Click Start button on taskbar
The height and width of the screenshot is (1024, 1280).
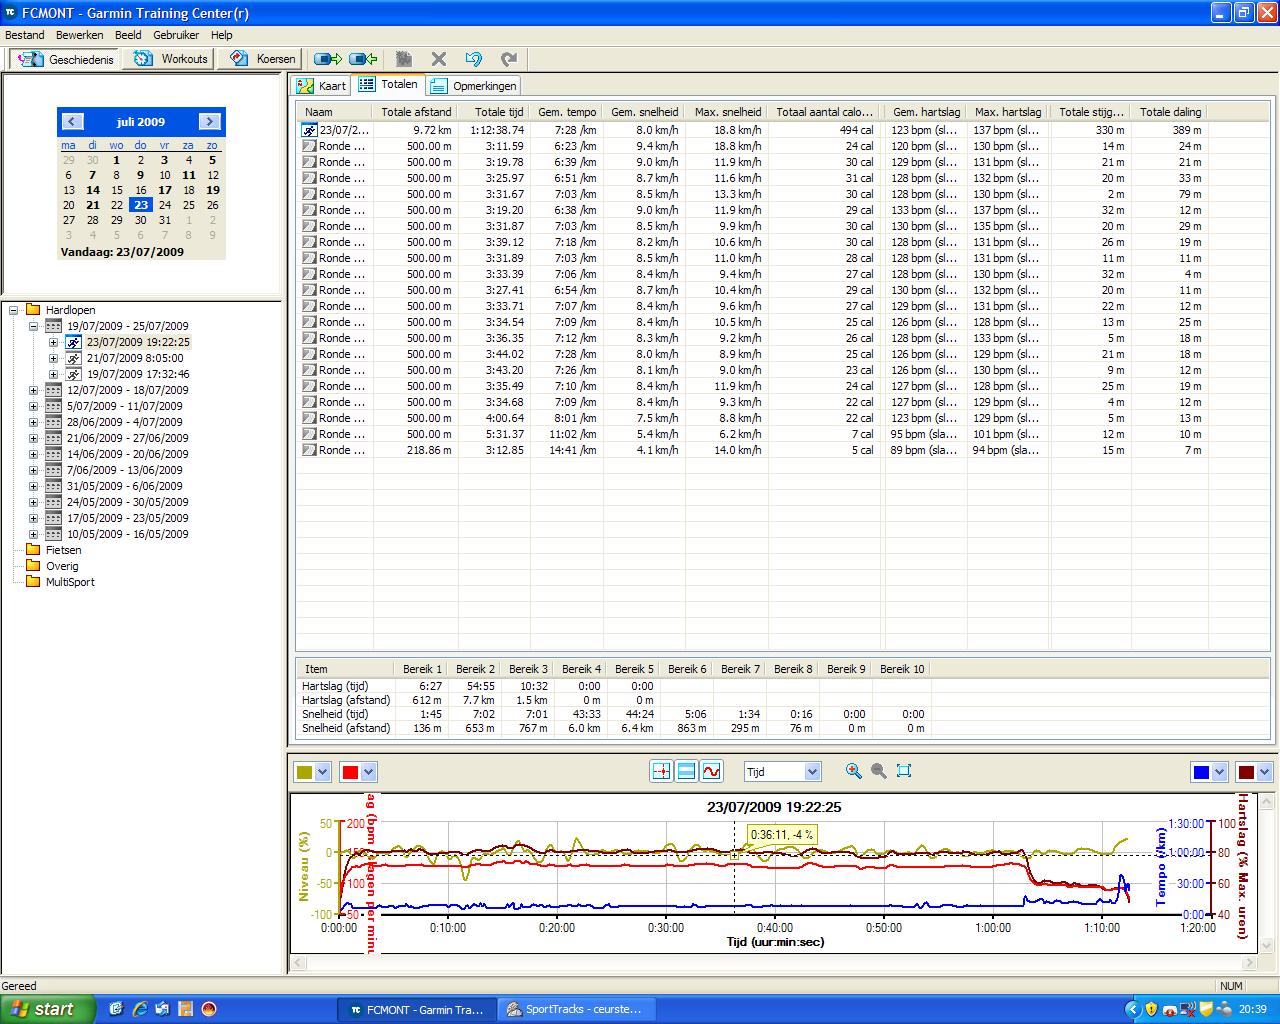[48, 1009]
